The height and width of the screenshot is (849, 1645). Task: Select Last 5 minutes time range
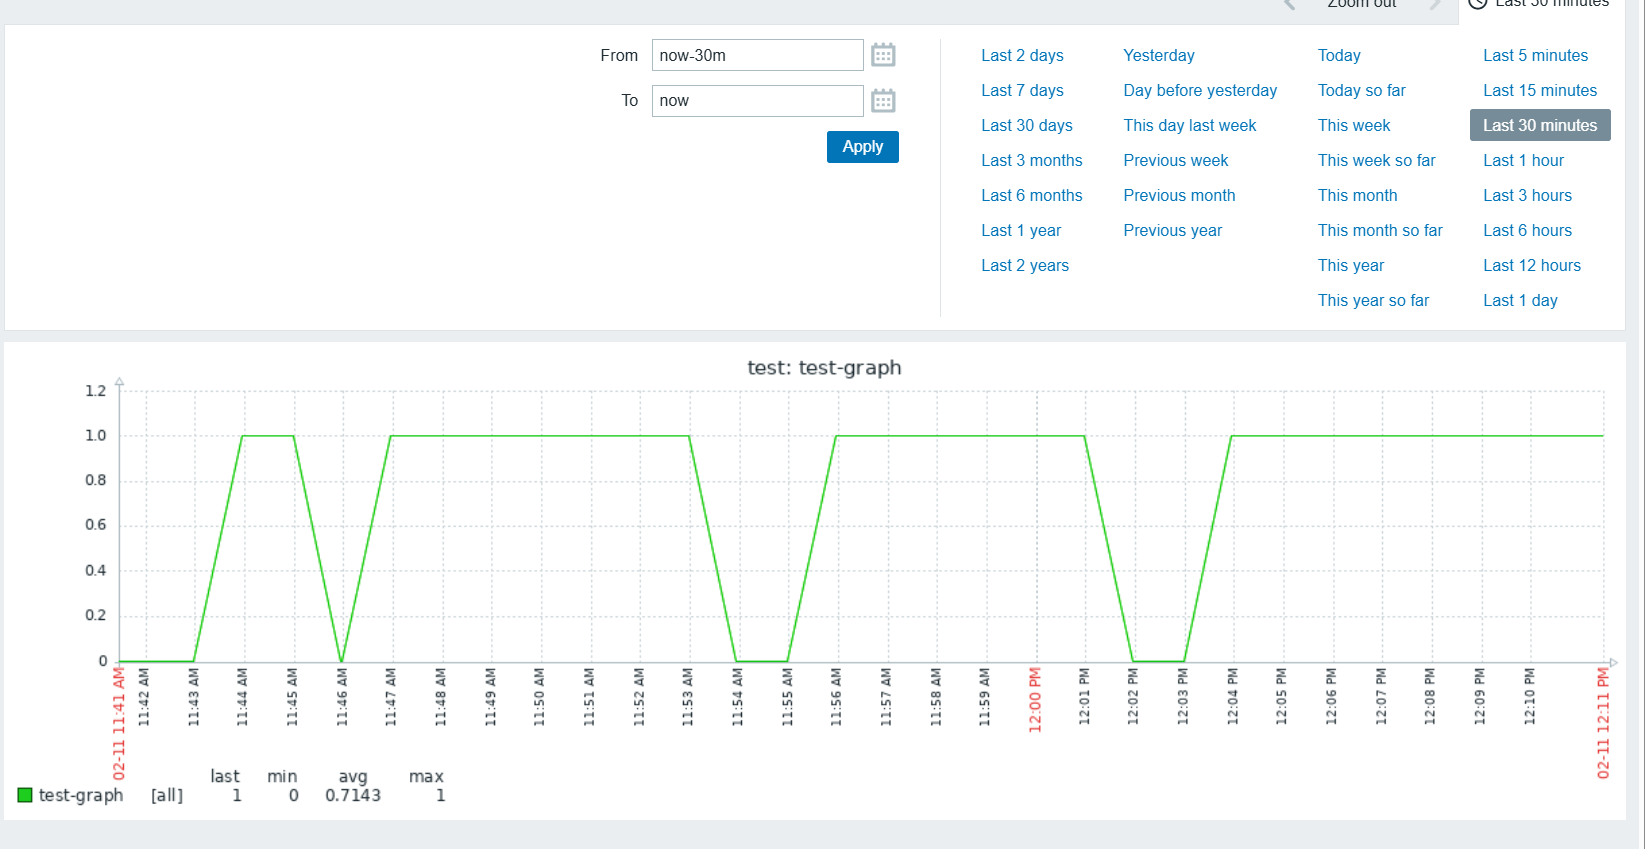coord(1535,55)
